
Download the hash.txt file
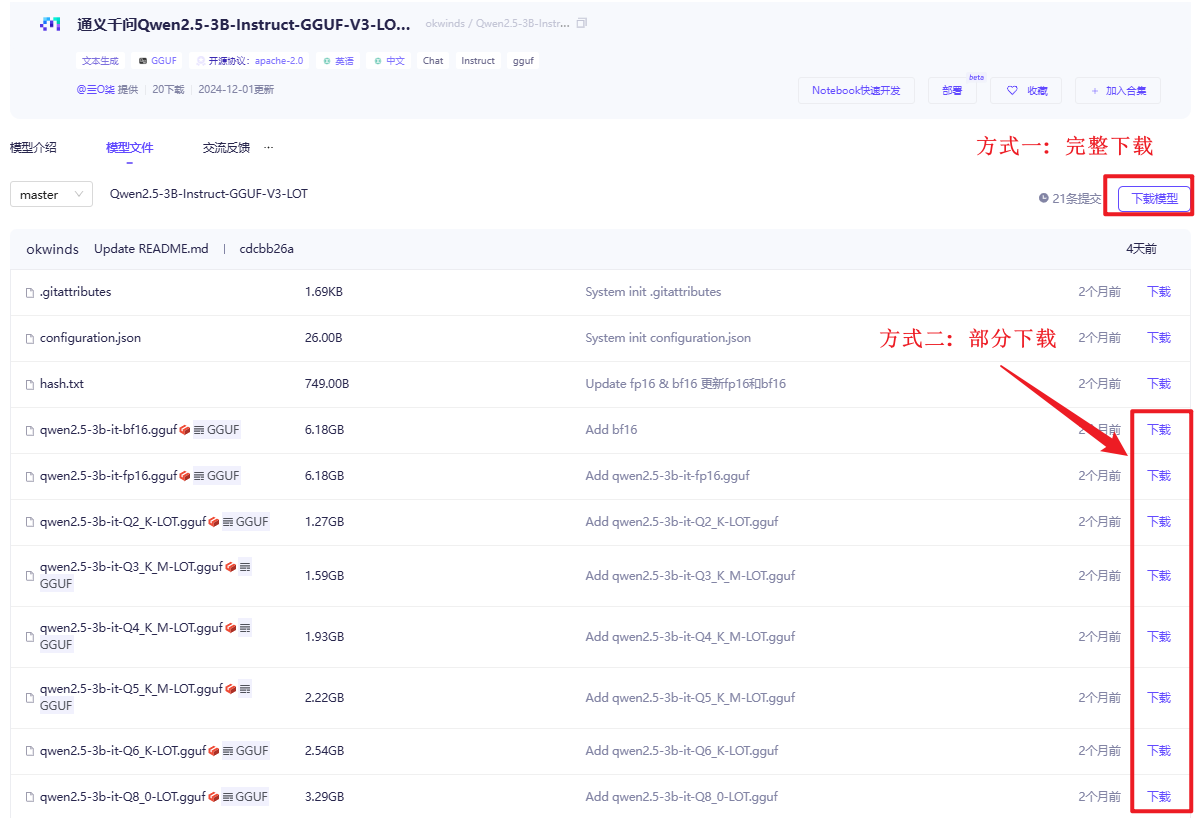pos(1158,384)
